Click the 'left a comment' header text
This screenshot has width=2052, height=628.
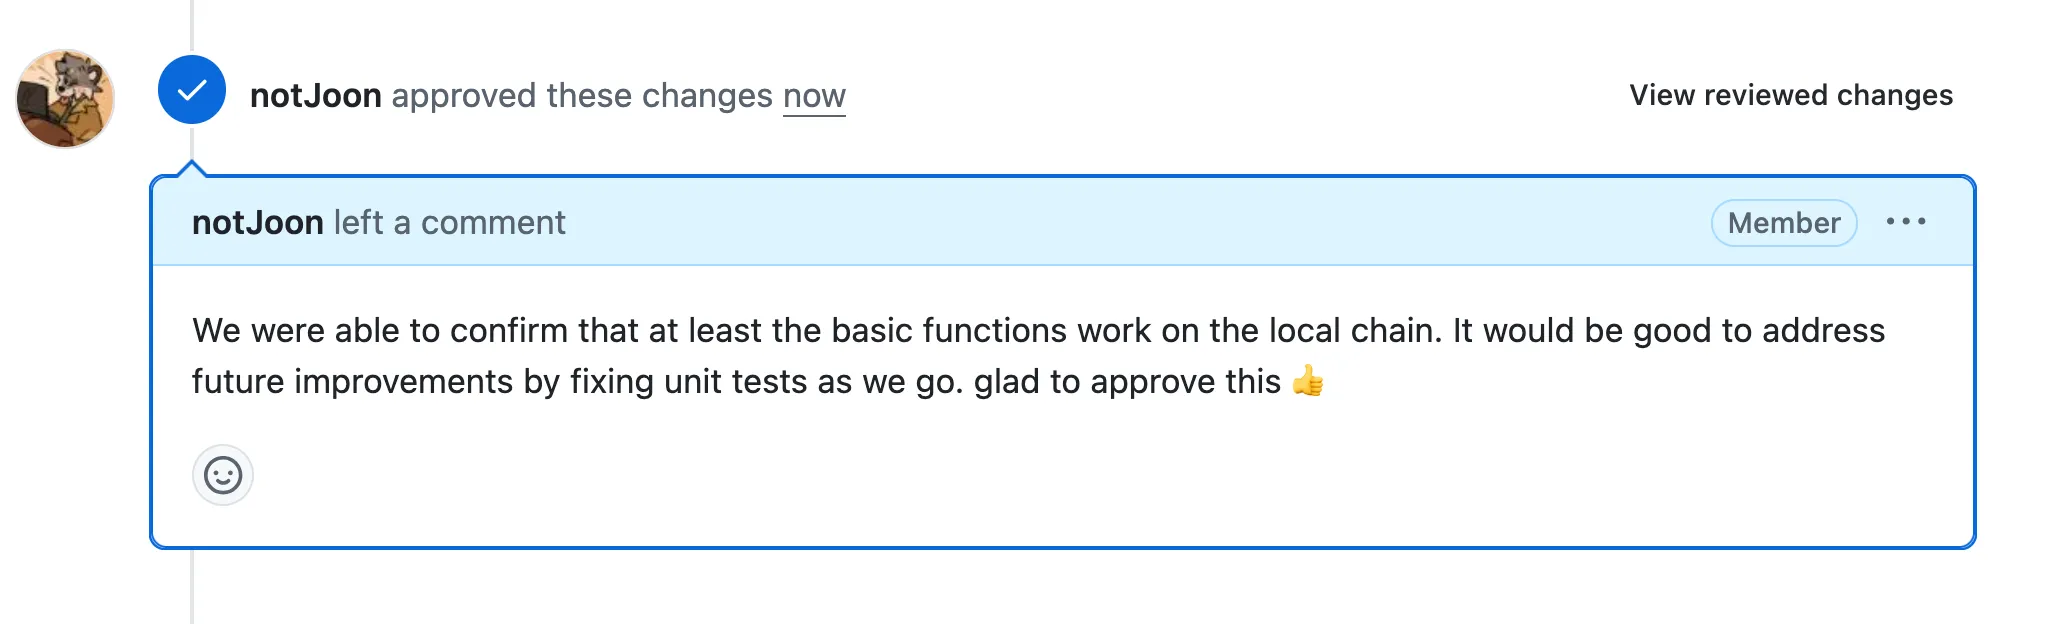tap(450, 222)
